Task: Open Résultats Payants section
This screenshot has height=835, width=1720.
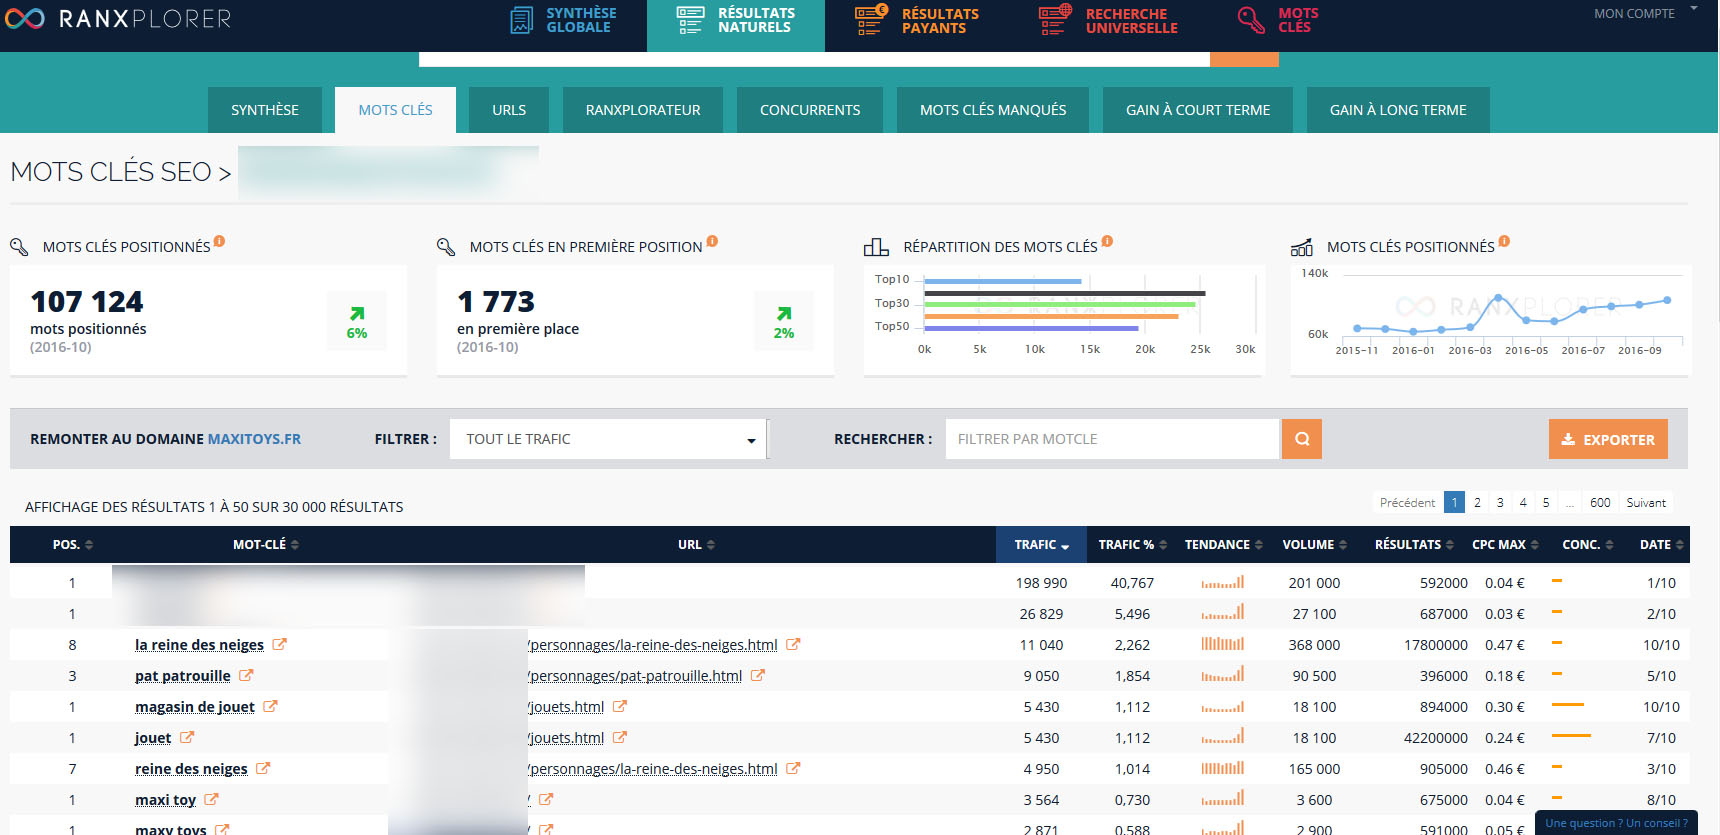Action: (916, 20)
